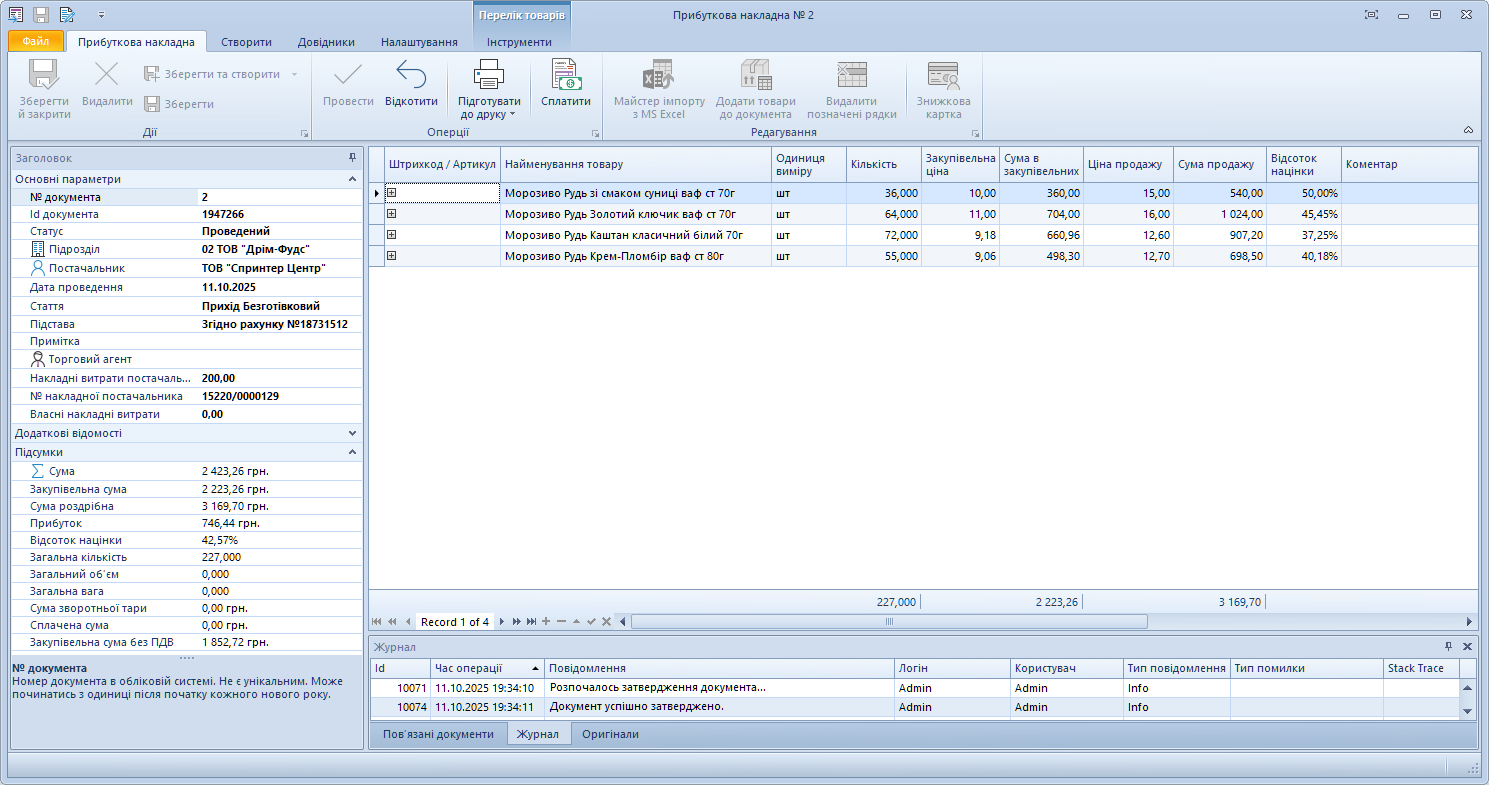Screen dimensions: 1489x785
Task: Switch to Пов'язані документи tab
Action: tap(438, 734)
